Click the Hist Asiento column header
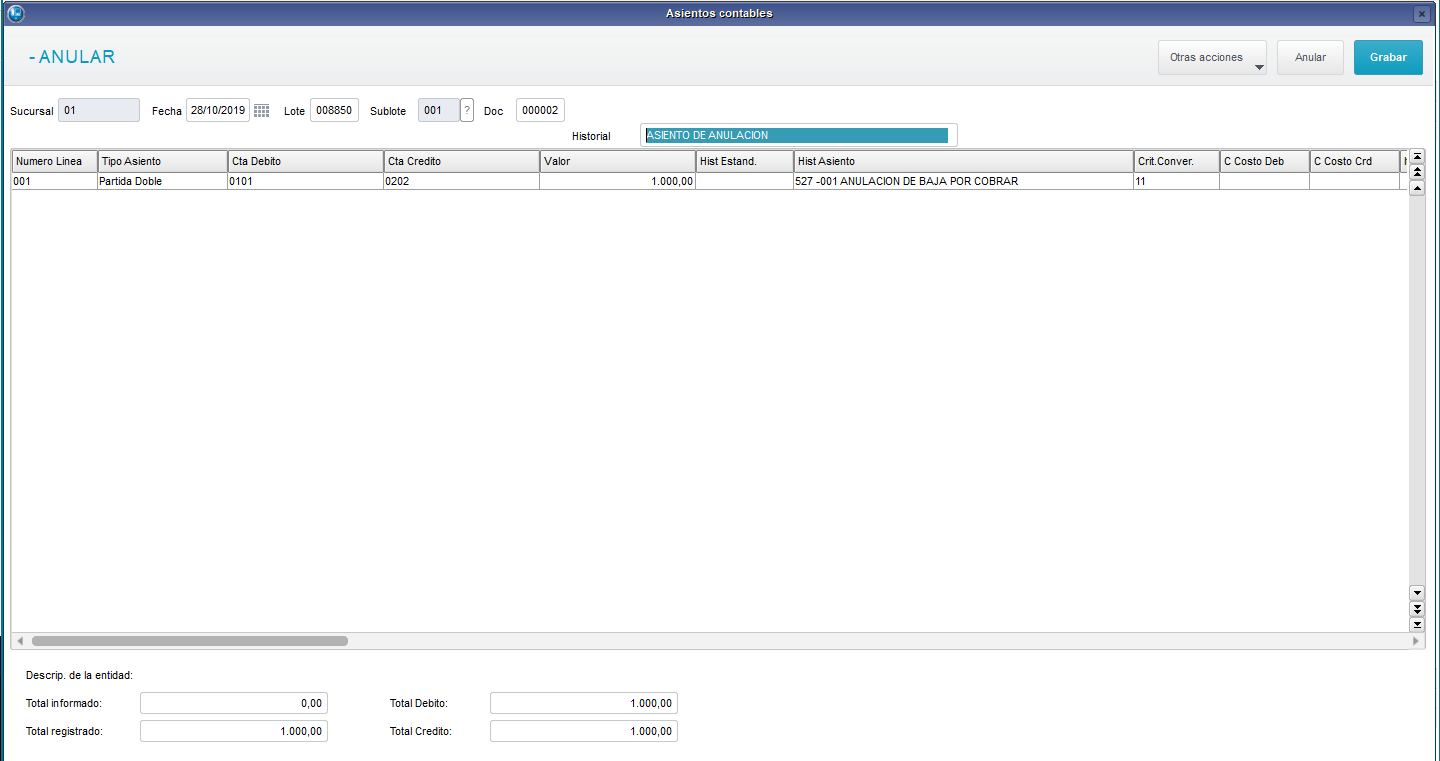The height and width of the screenshot is (761, 1440). pyautogui.click(x=964, y=161)
